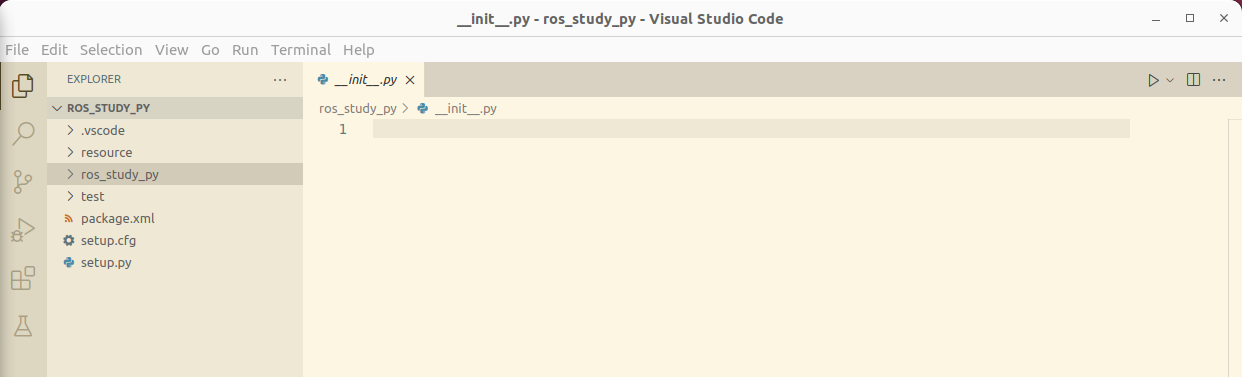Open the Testing flask view

[23, 326]
